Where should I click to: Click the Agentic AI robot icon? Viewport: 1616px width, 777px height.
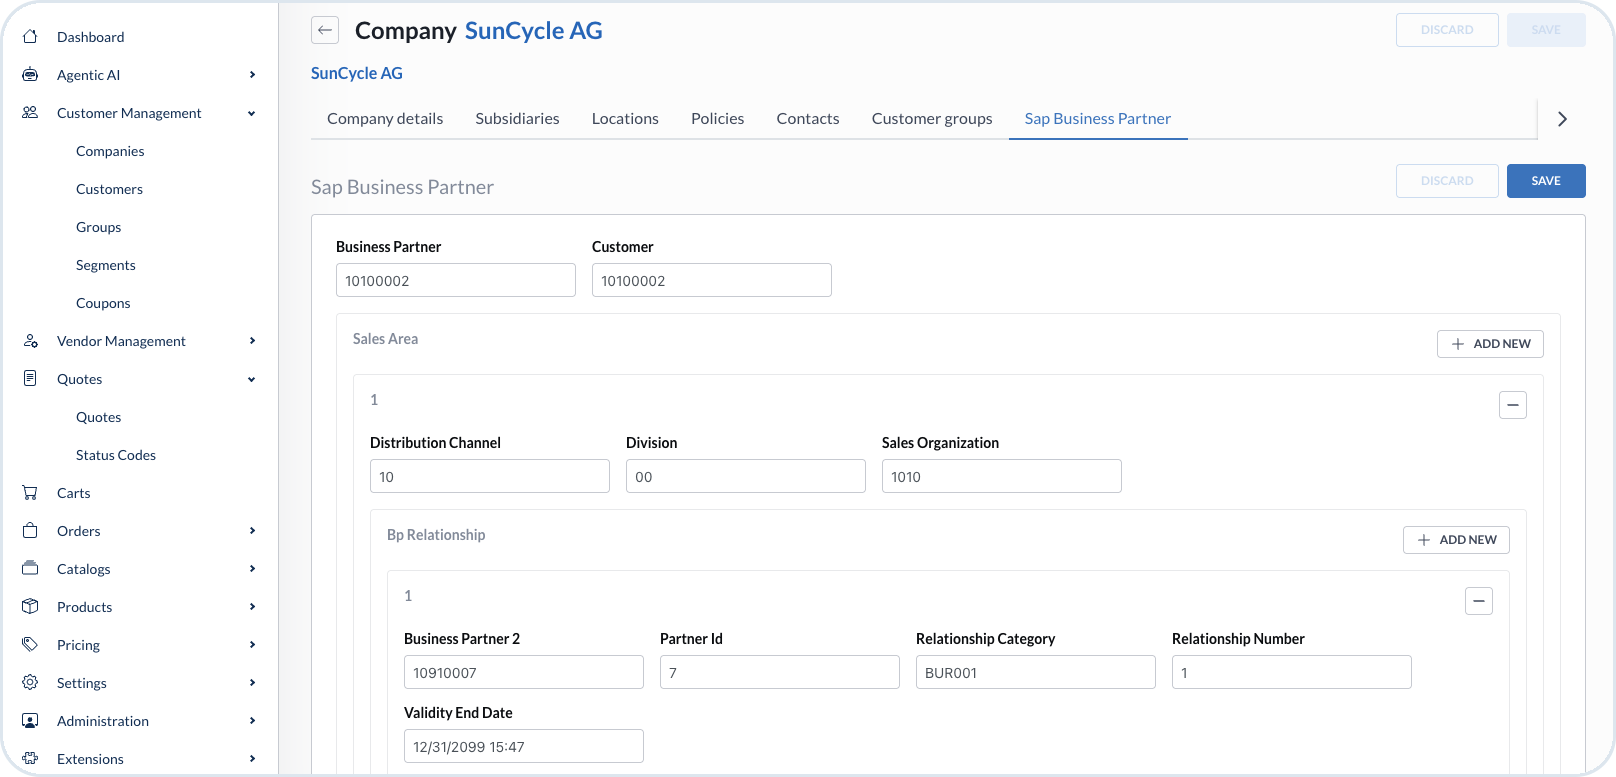point(30,75)
